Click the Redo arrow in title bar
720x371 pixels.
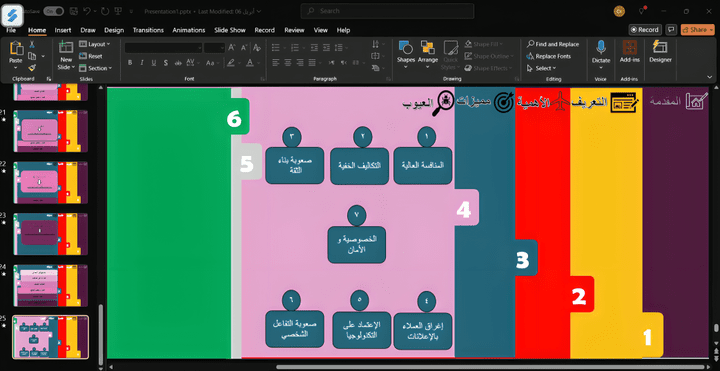click(105, 11)
